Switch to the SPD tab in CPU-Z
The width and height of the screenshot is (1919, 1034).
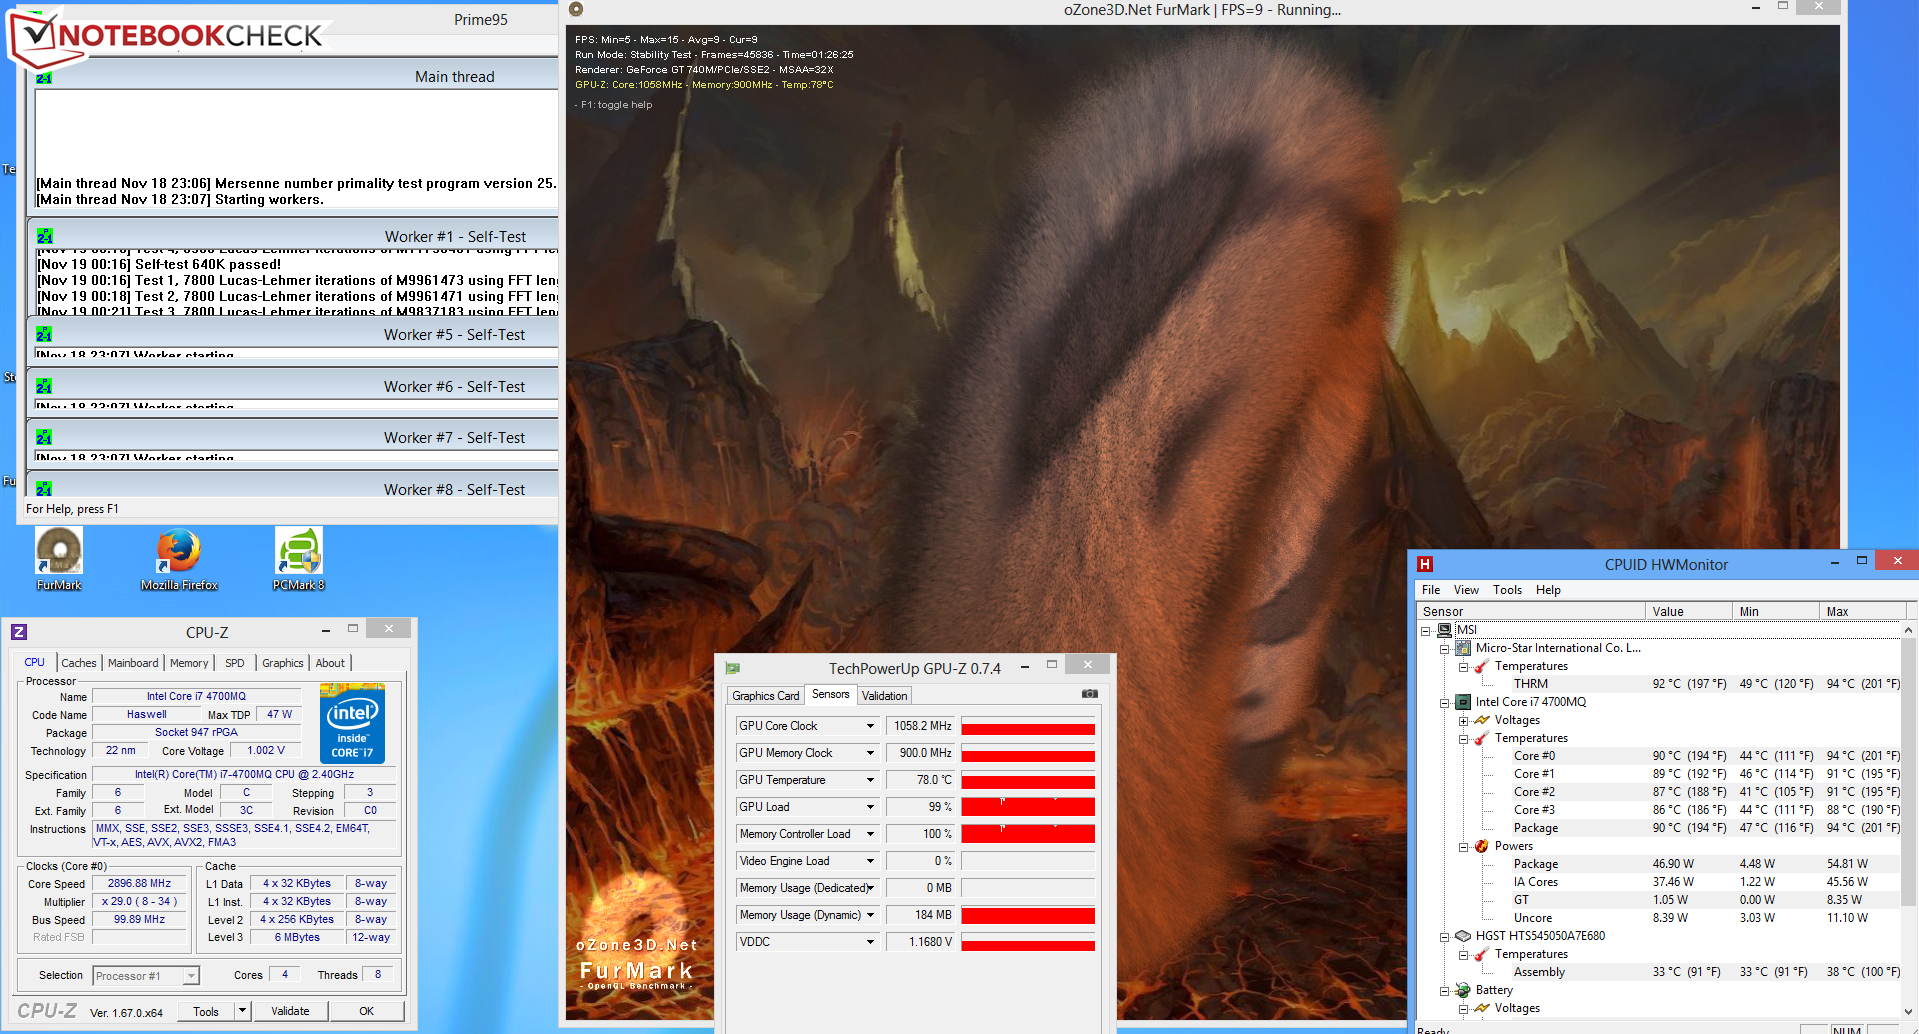point(235,663)
